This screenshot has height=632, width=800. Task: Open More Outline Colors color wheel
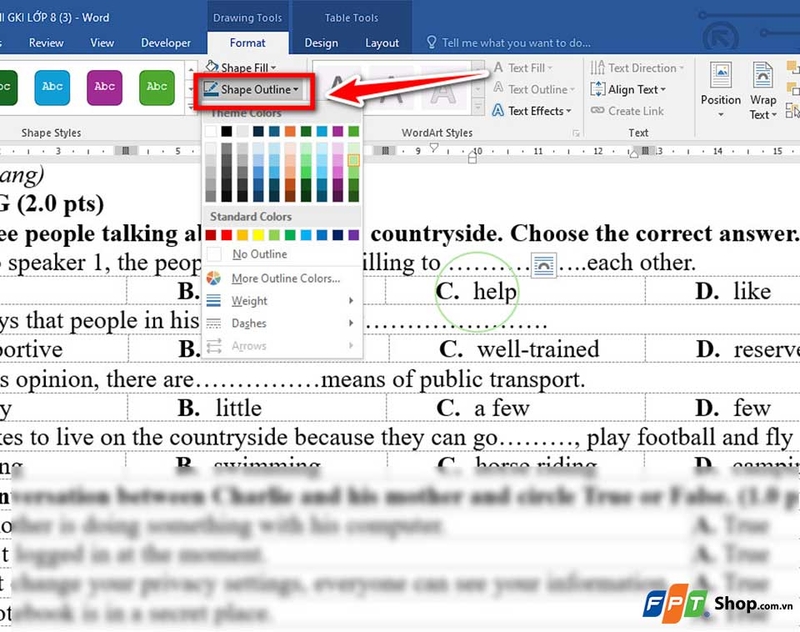coord(214,278)
